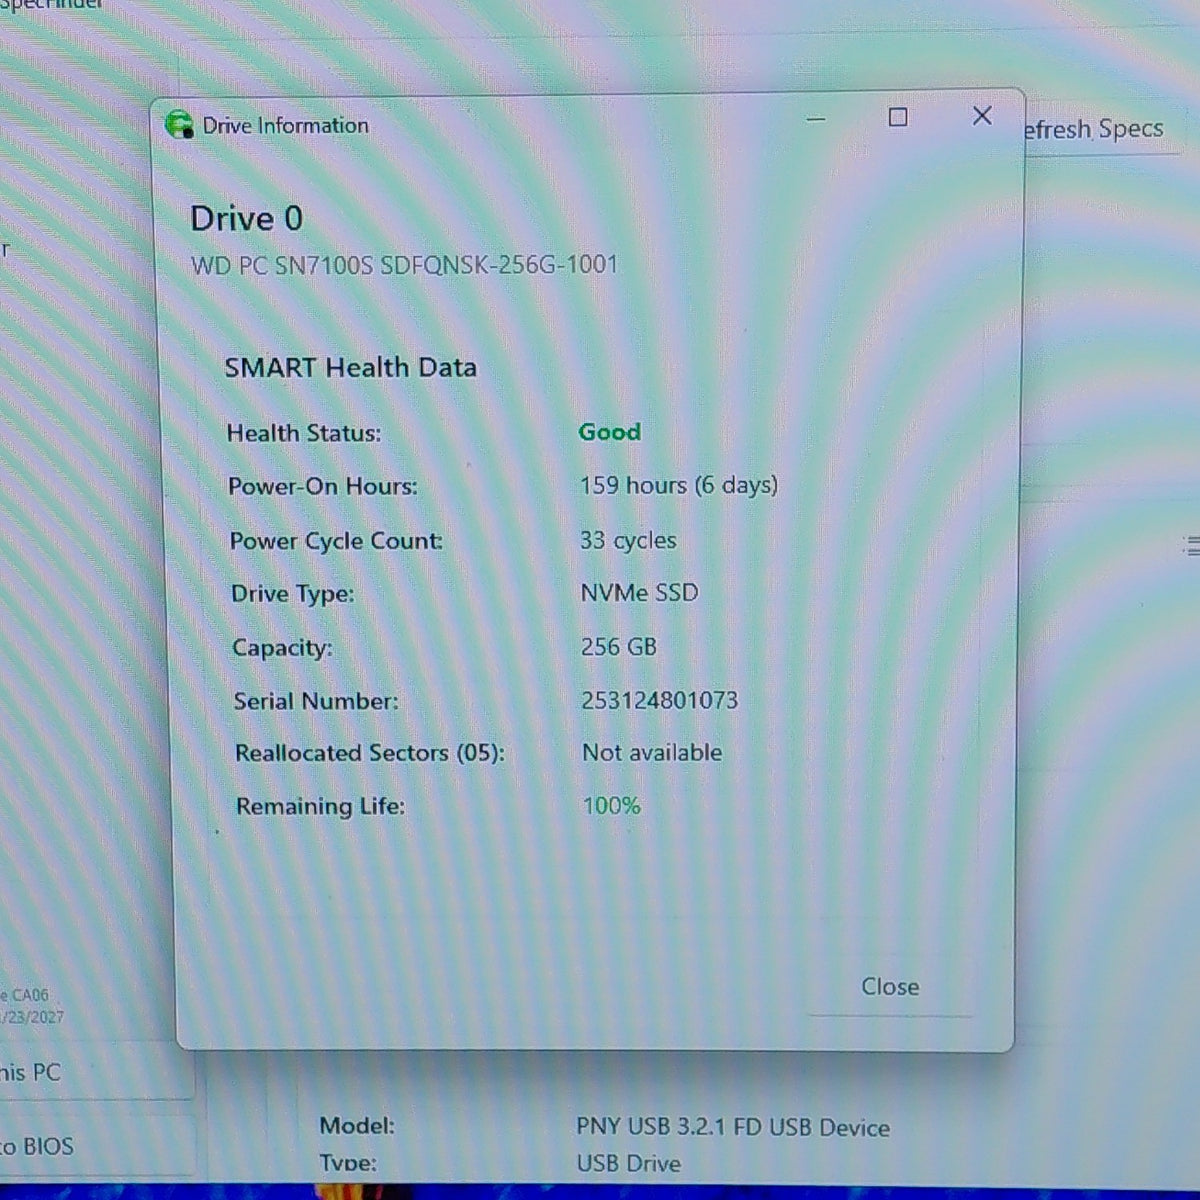Click the Drive Type label
1200x1200 pixels.
tap(293, 594)
